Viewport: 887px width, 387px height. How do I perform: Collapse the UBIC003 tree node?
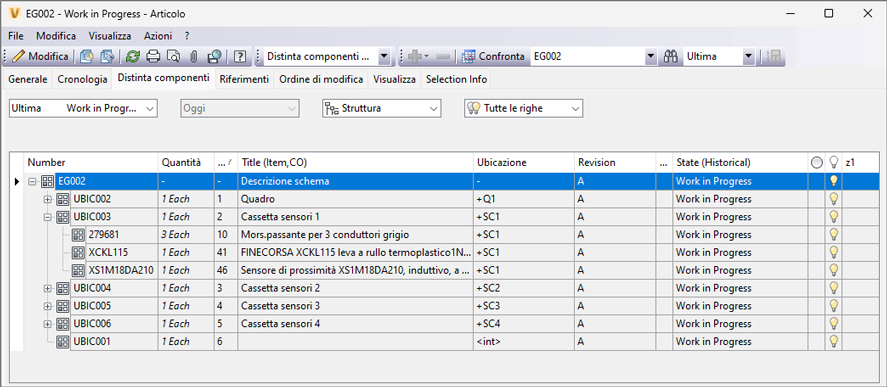pos(48,217)
